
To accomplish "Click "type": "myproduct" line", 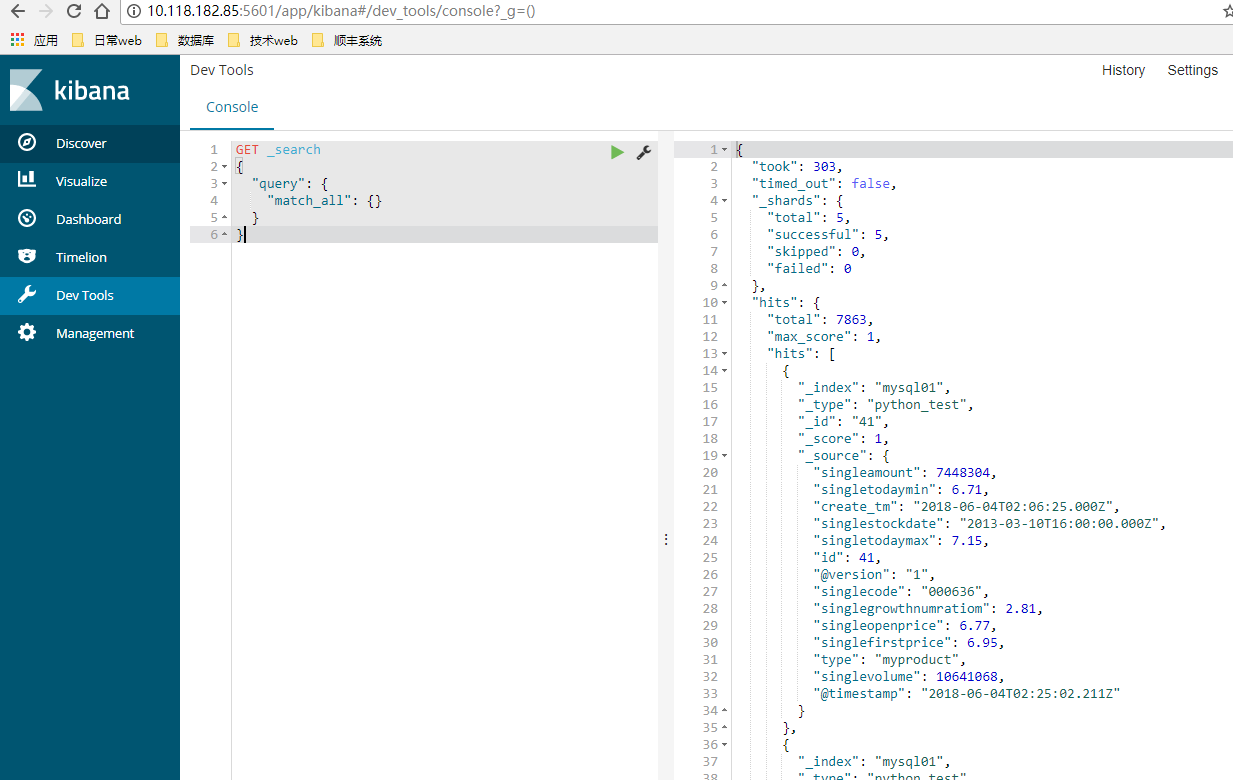I will (x=890, y=659).
